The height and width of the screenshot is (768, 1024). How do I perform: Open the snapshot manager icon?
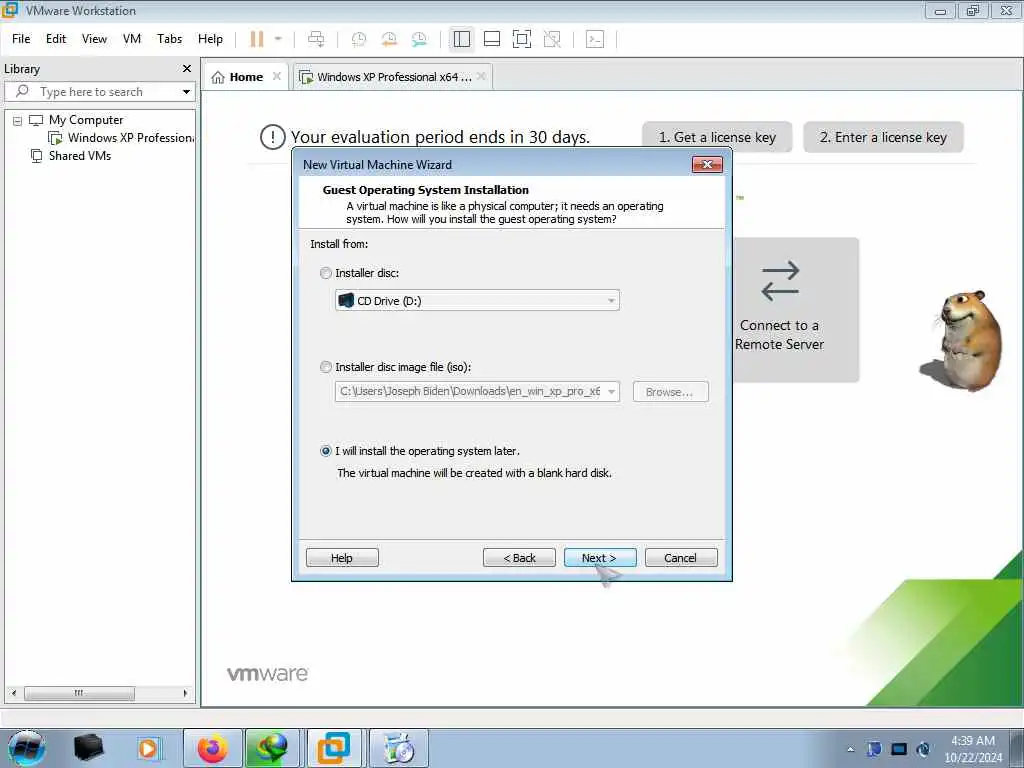tap(419, 39)
